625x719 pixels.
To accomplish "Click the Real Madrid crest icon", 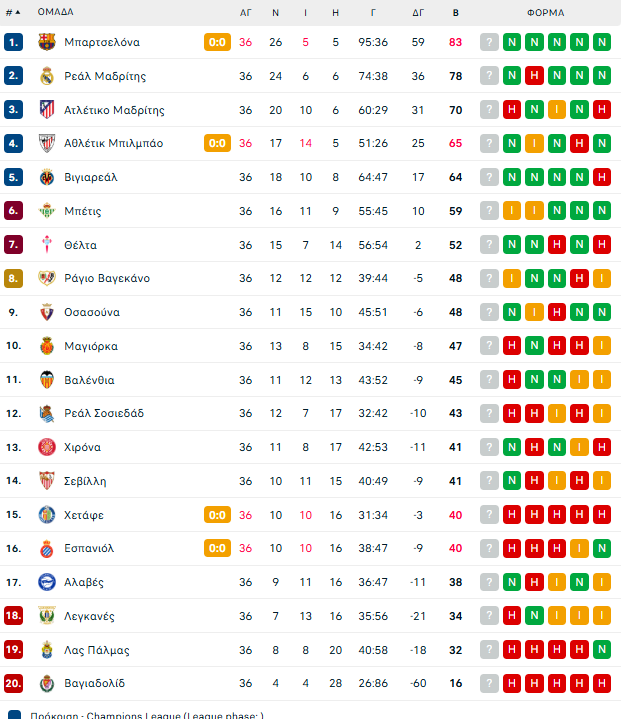I will point(47,76).
